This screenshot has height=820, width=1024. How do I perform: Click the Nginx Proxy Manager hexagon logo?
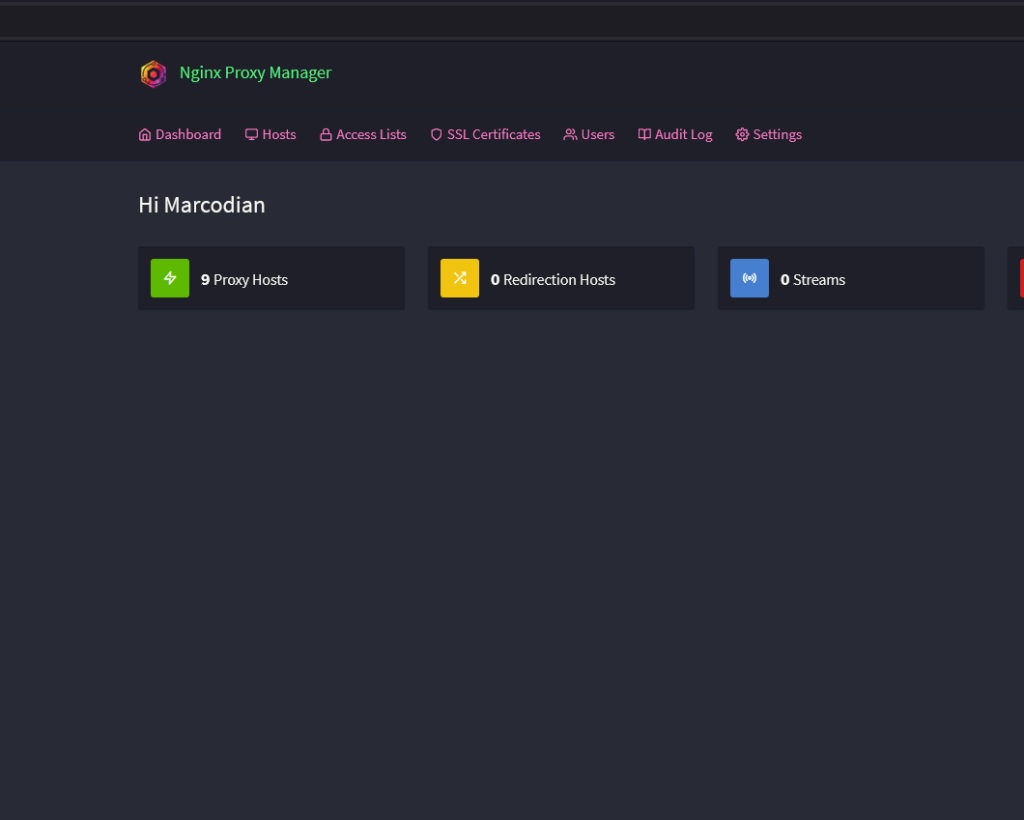(x=153, y=74)
